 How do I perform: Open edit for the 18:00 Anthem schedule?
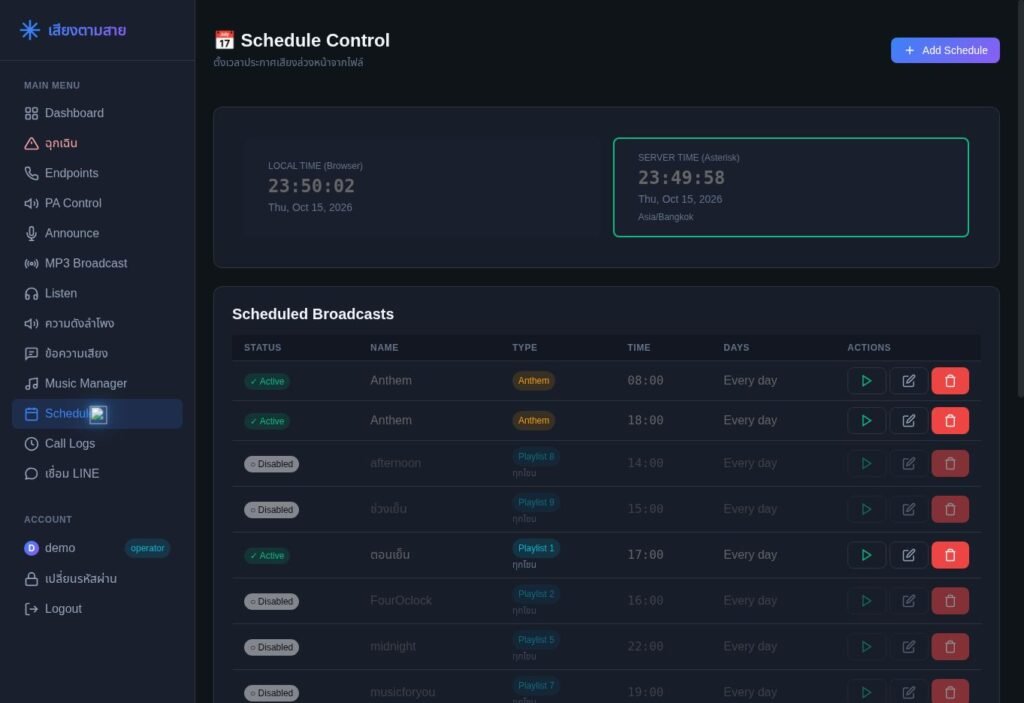tap(908, 421)
